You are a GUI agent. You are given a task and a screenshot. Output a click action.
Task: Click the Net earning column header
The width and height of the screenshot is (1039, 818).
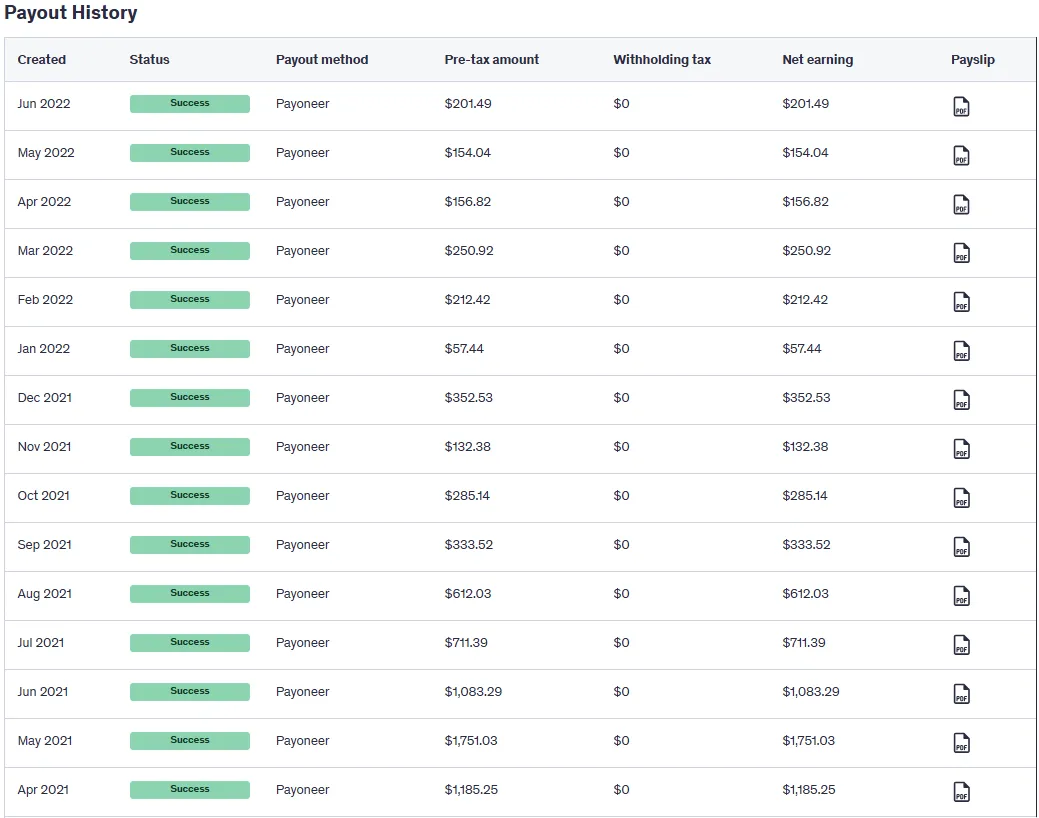[x=817, y=60]
